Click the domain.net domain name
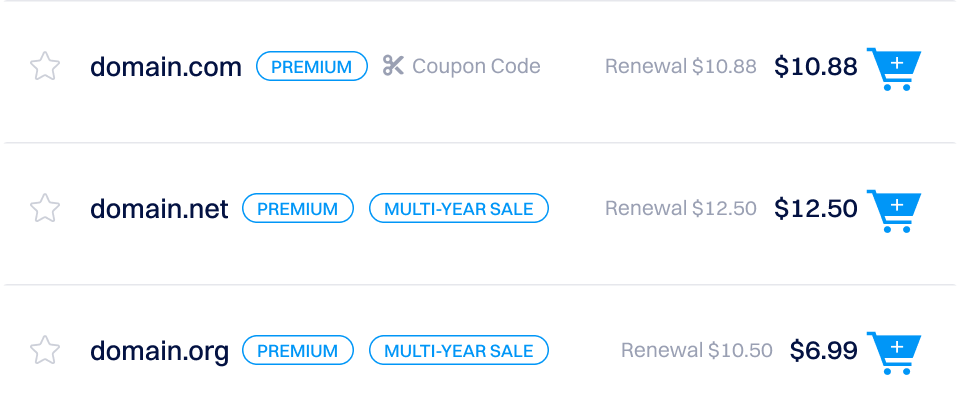 click(159, 209)
